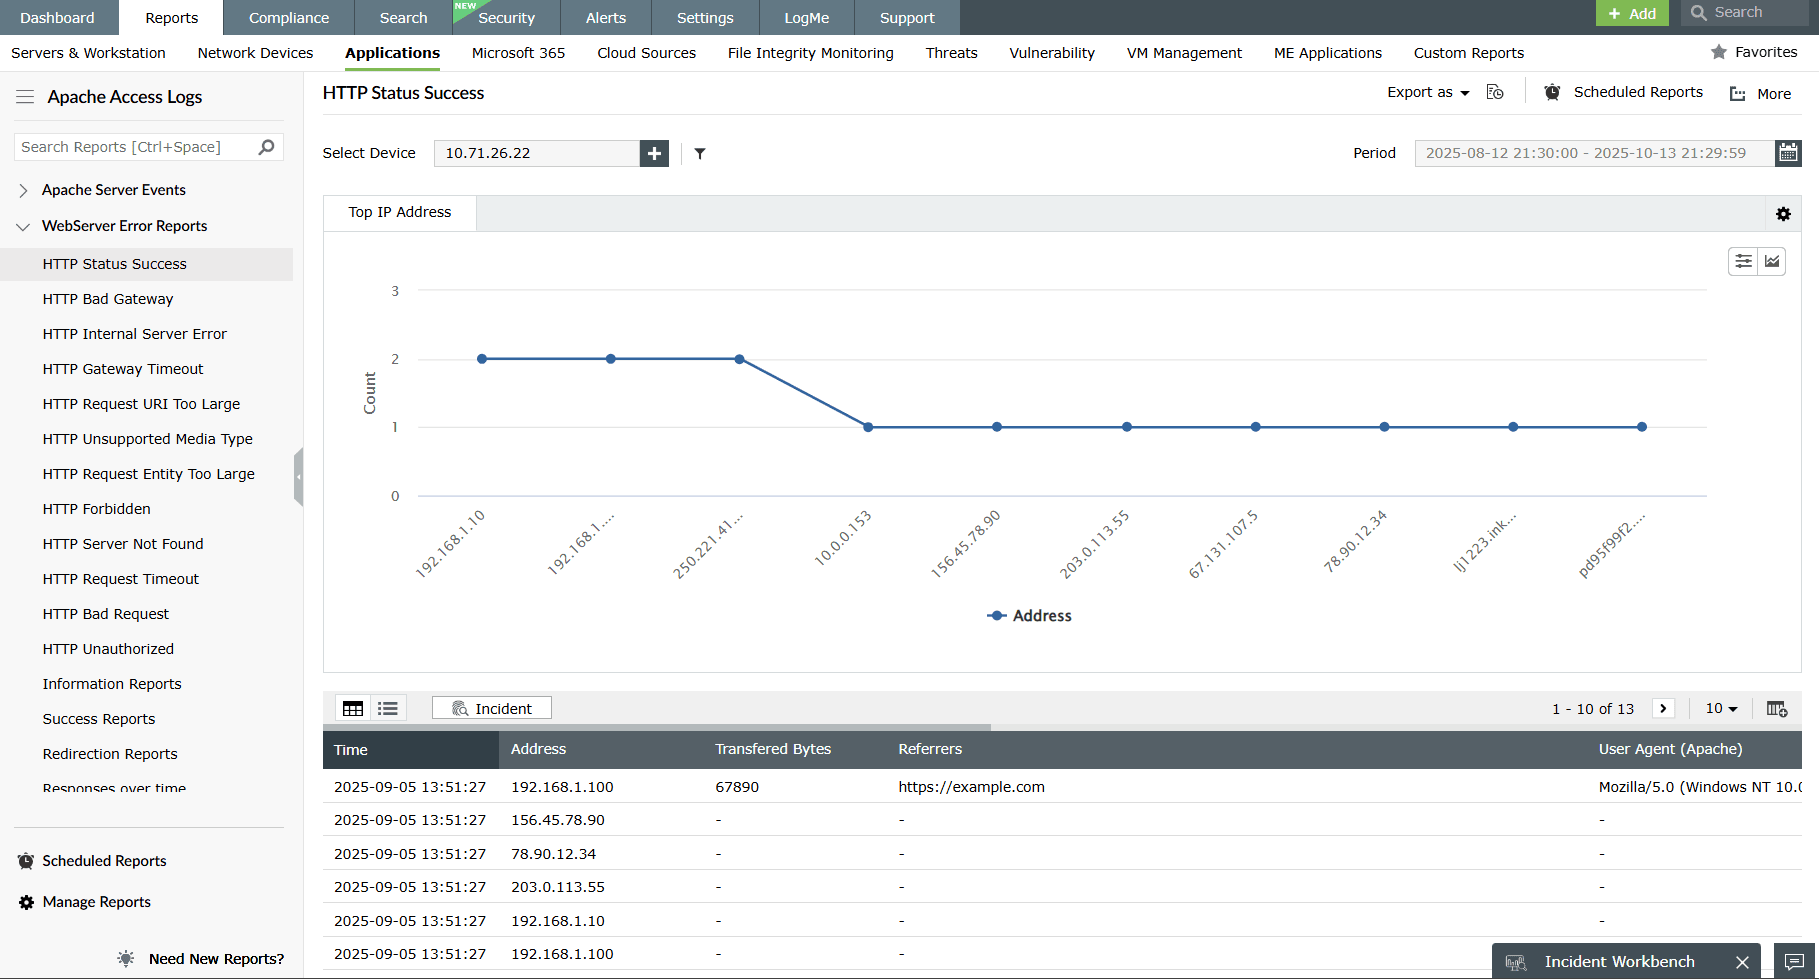
Task: Click the add column icon above the table
Action: [1777, 708]
